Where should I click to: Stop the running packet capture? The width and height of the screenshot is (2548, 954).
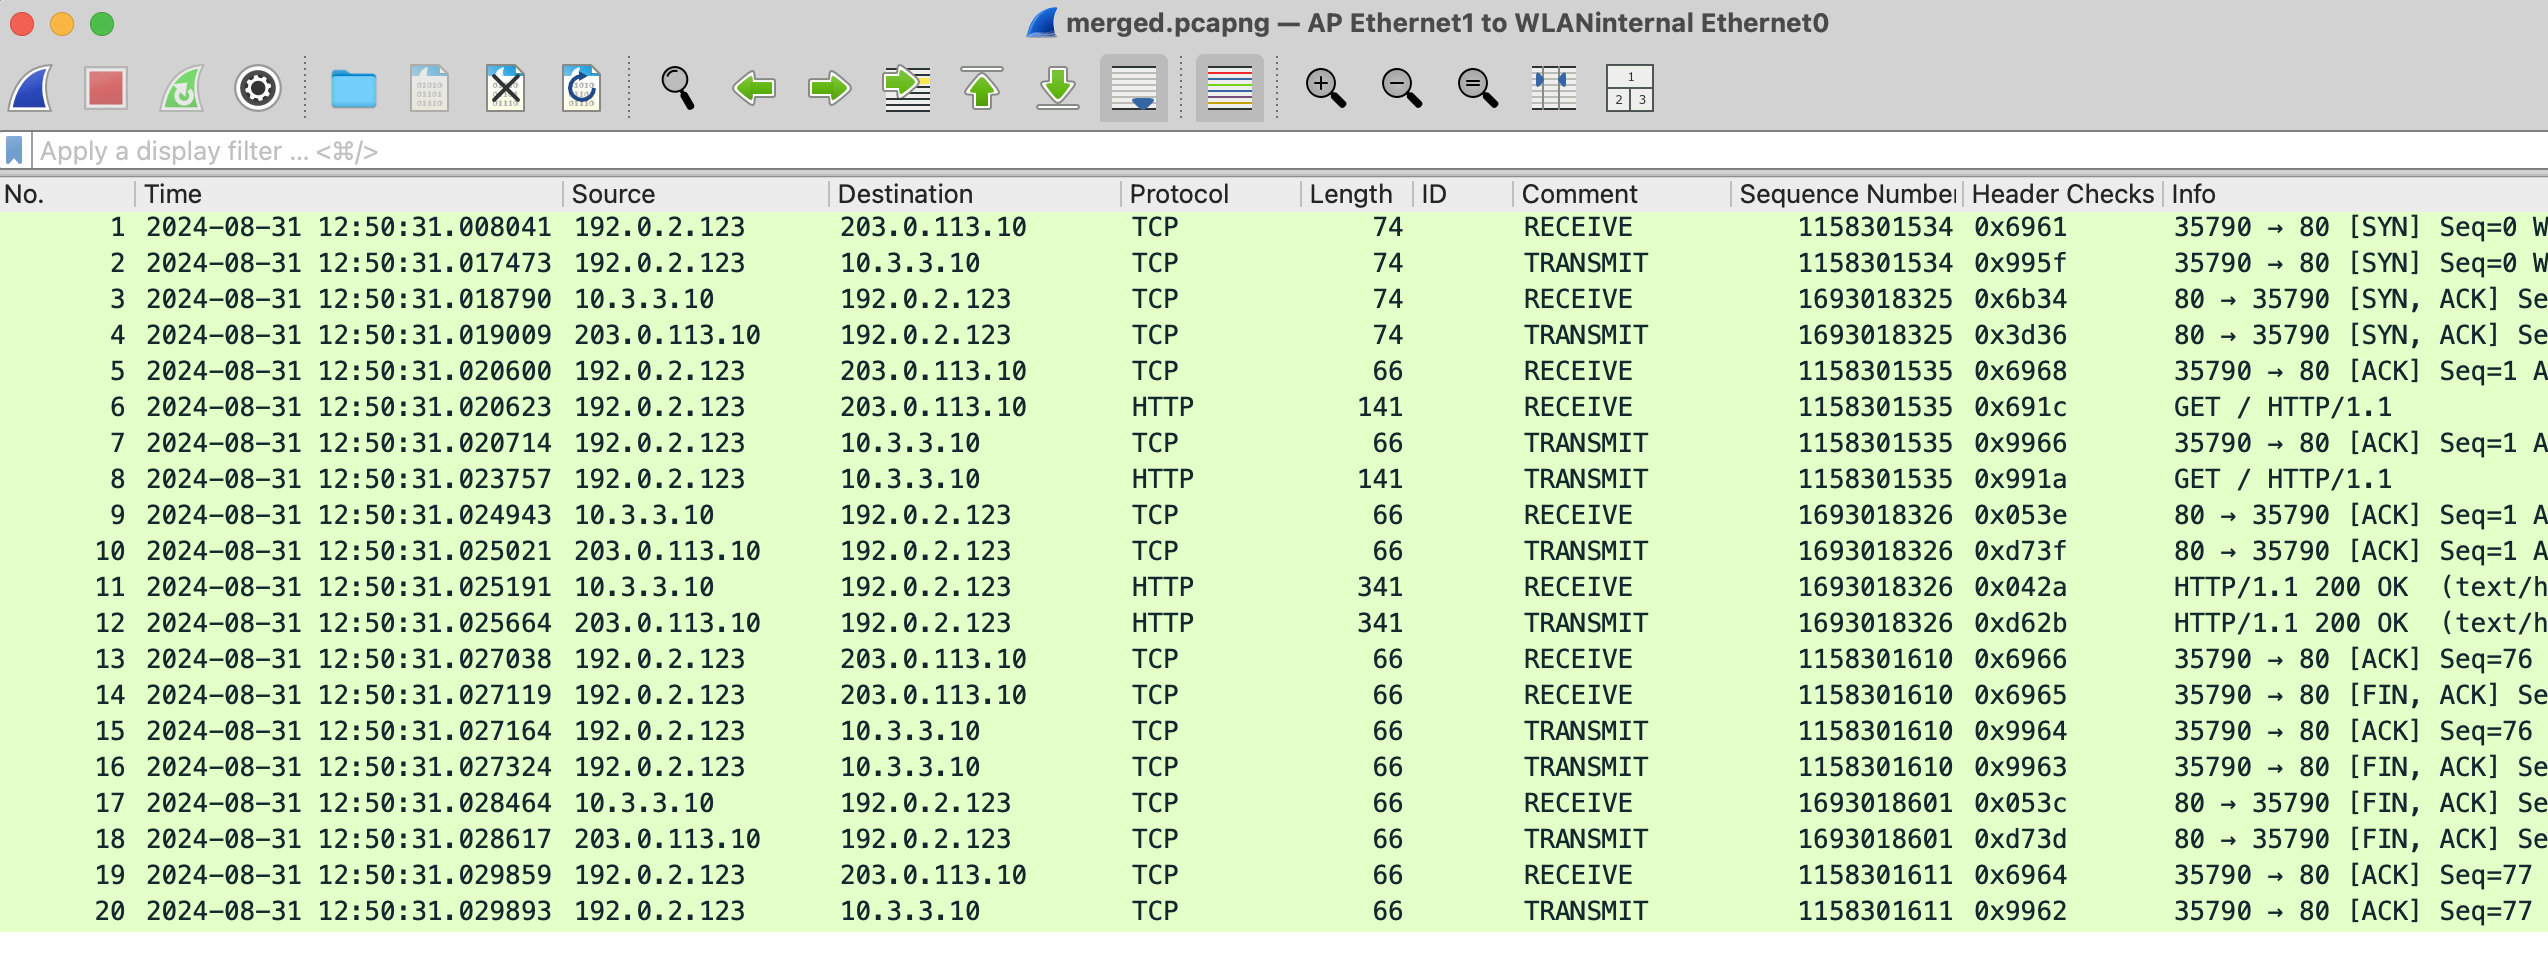click(106, 89)
